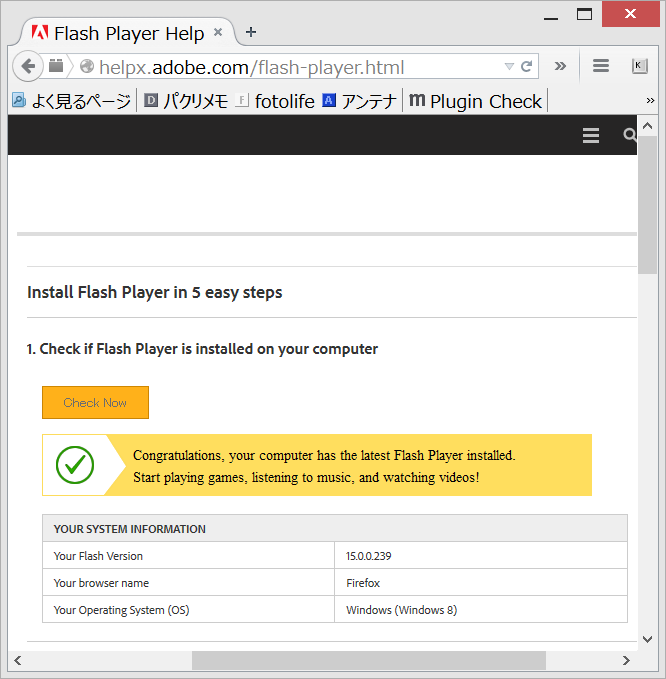The width and height of the screenshot is (666, 679).
Task: Click the vertical scrollbar down arrow
Action: pyautogui.click(x=647, y=639)
